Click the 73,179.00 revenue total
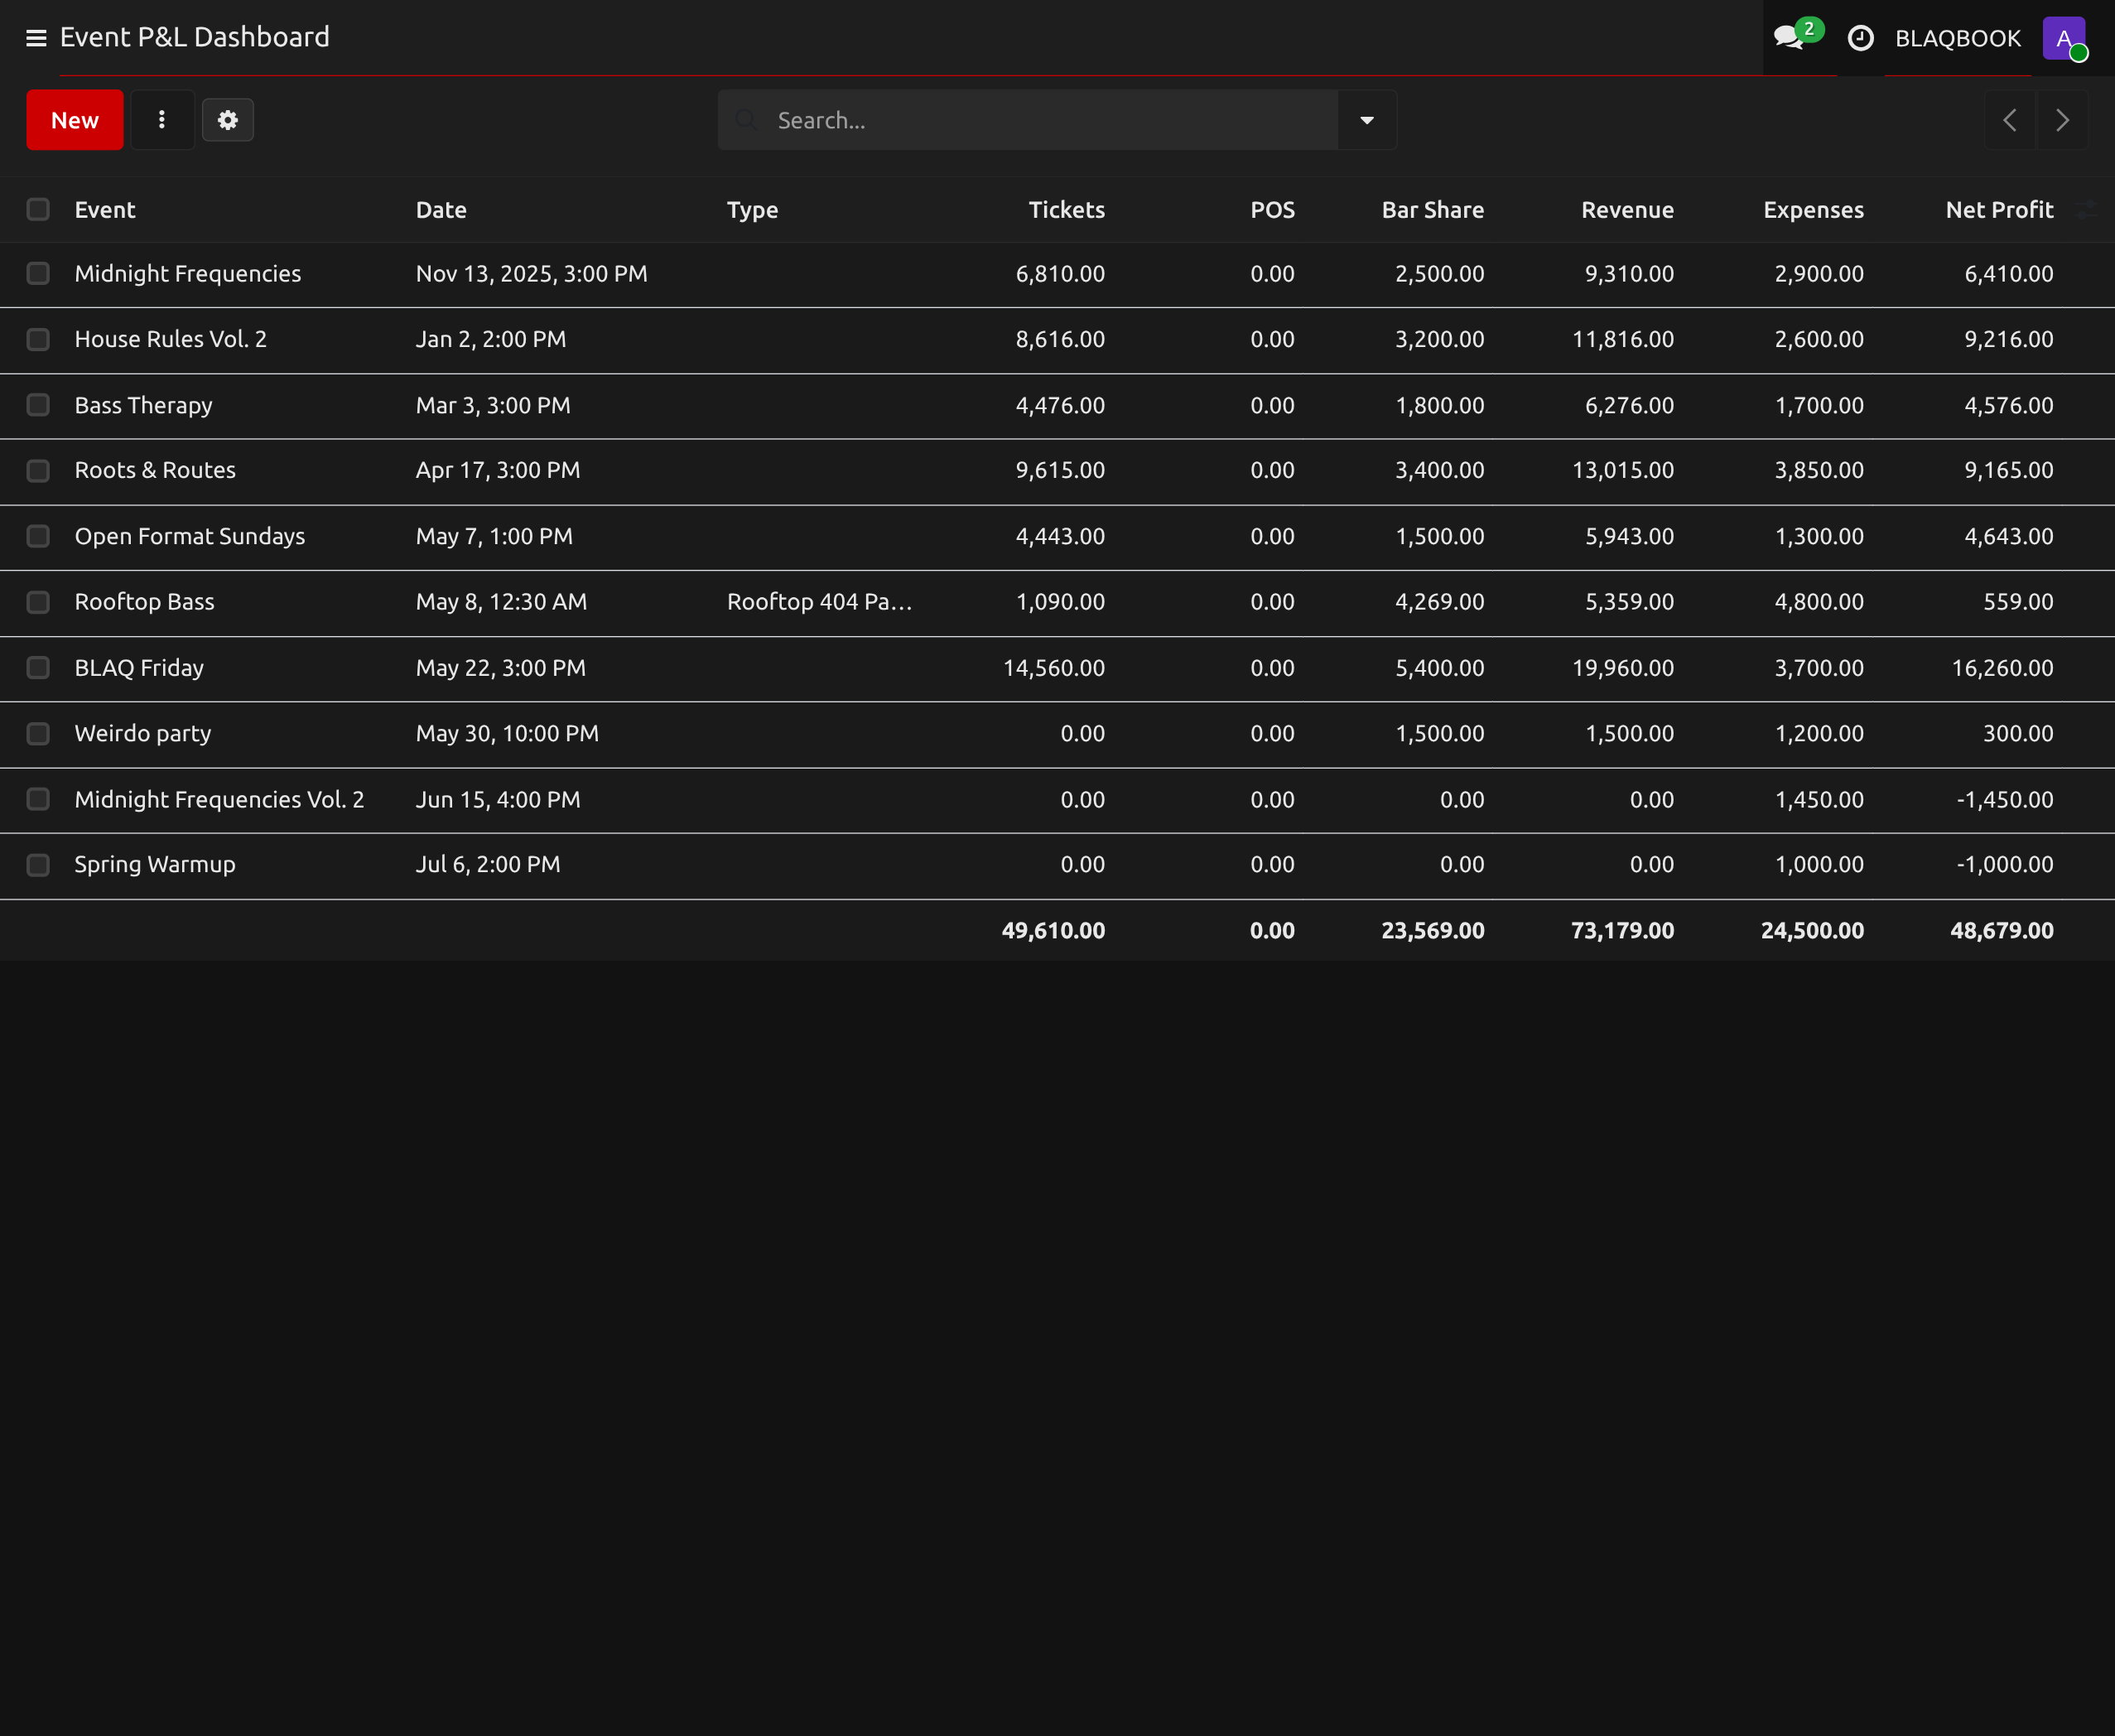2115x1736 pixels. (x=1623, y=930)
